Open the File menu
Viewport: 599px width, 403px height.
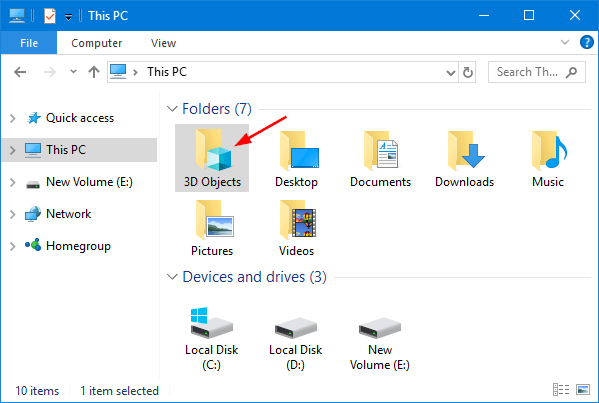[29, 43]
